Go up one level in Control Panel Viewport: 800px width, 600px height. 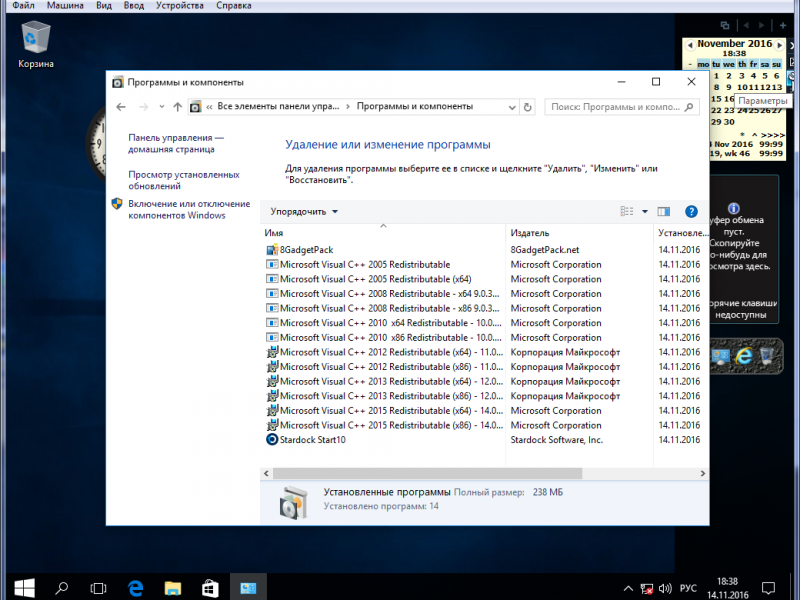pos(178,107)
